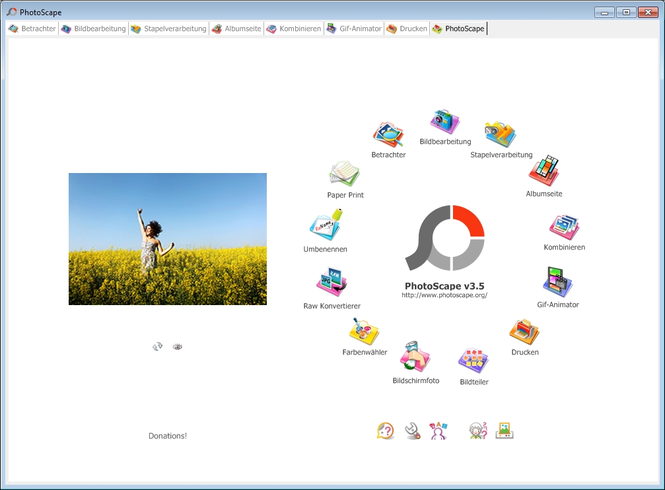Open the Betrachter viewer icon
This screenshot has width=665, height=490.
click(x=388, y=135)
